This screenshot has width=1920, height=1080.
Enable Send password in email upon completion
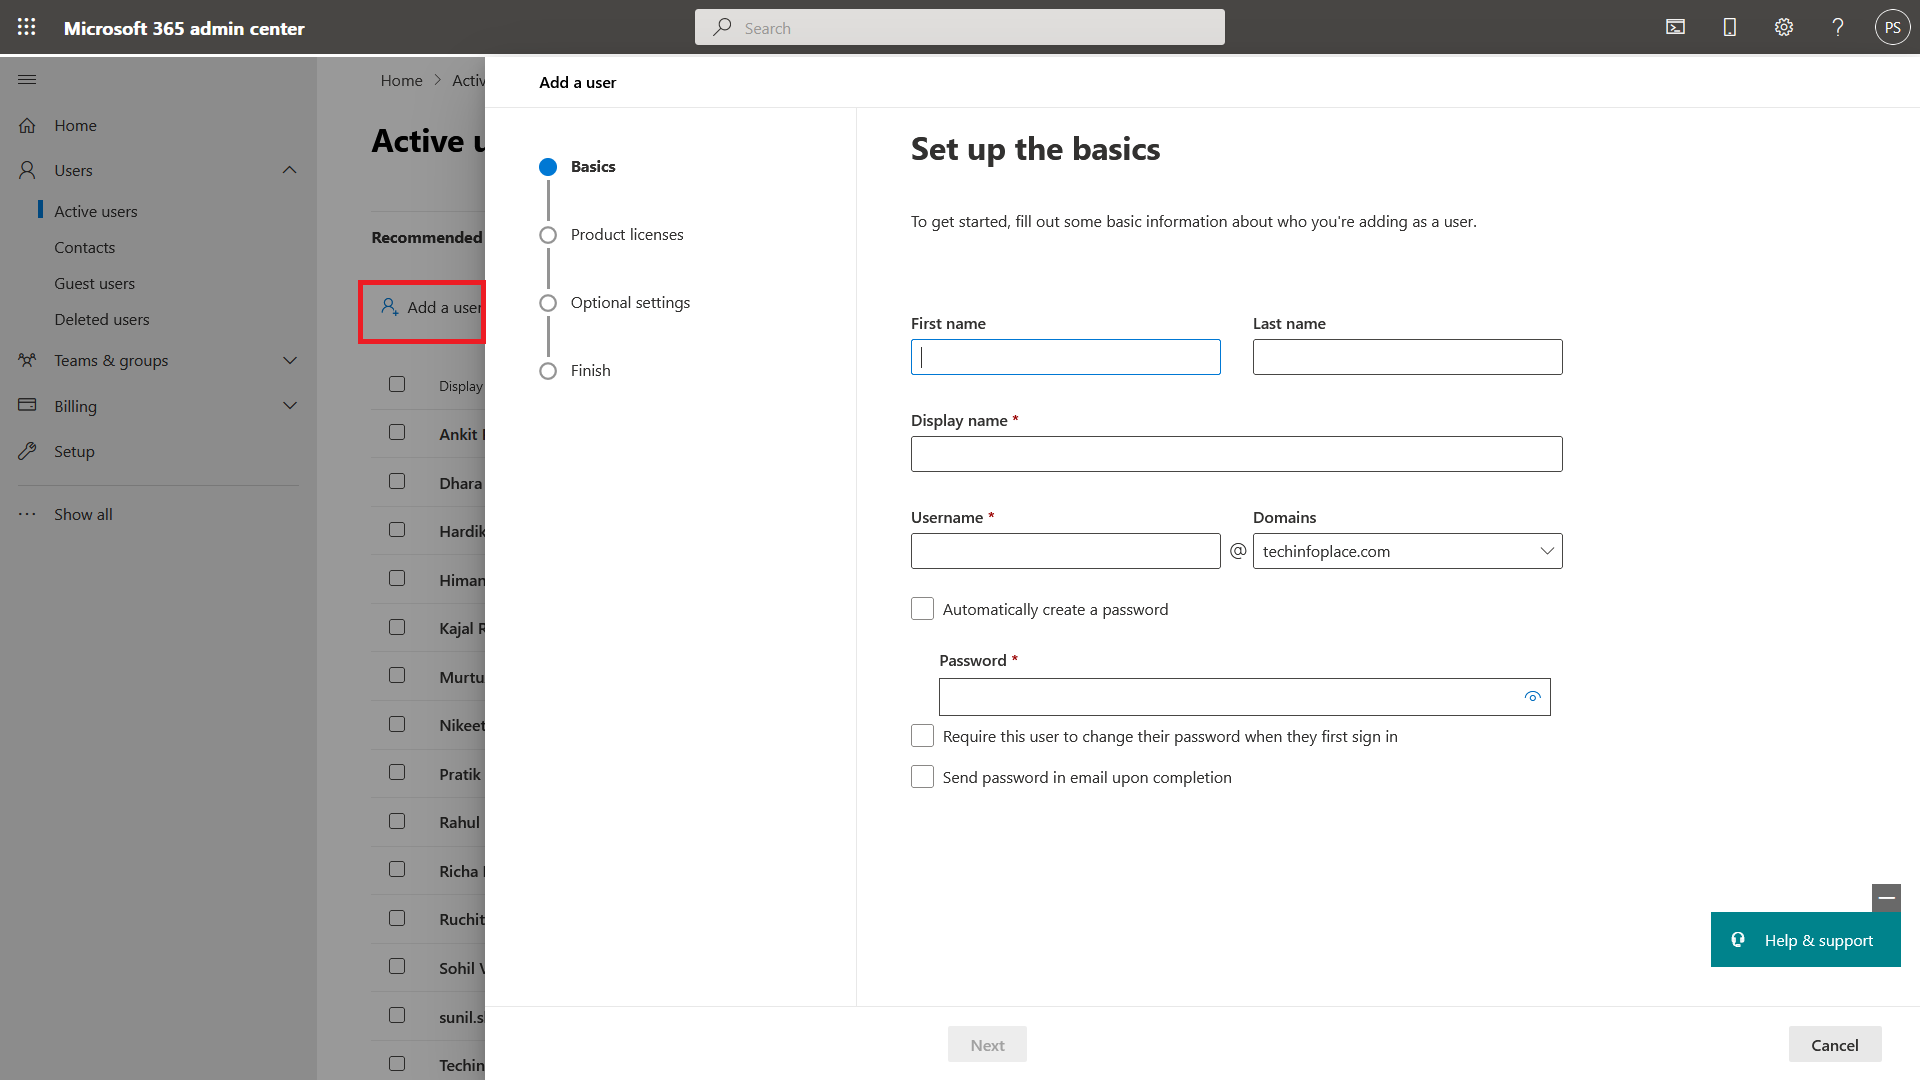point(922,776)
